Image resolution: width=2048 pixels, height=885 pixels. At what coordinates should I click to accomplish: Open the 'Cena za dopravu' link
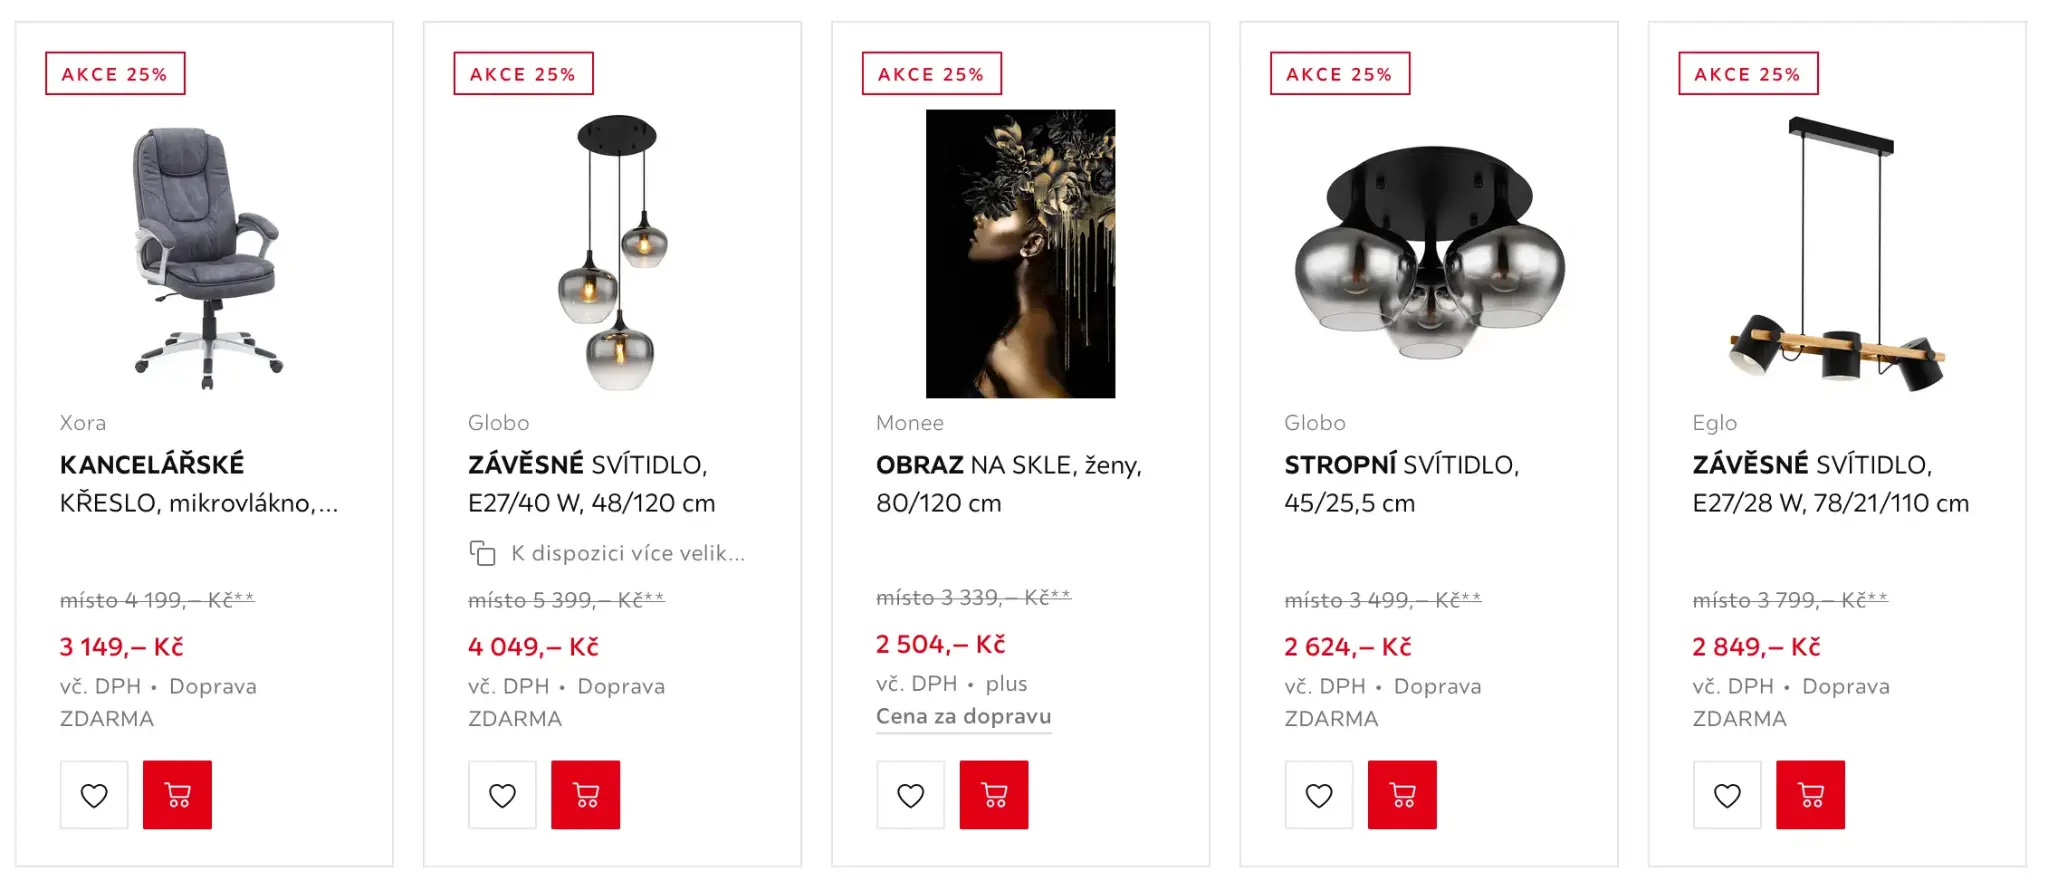963,716
